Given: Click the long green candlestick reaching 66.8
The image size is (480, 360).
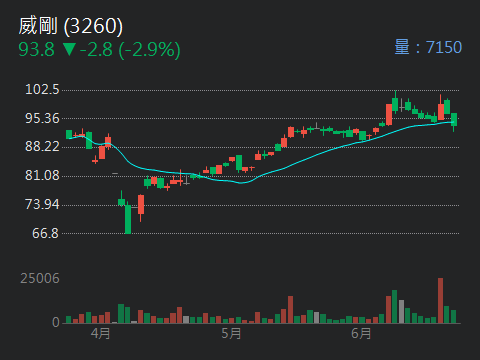Looking at the screenshot, I should [x=128, y=219].
